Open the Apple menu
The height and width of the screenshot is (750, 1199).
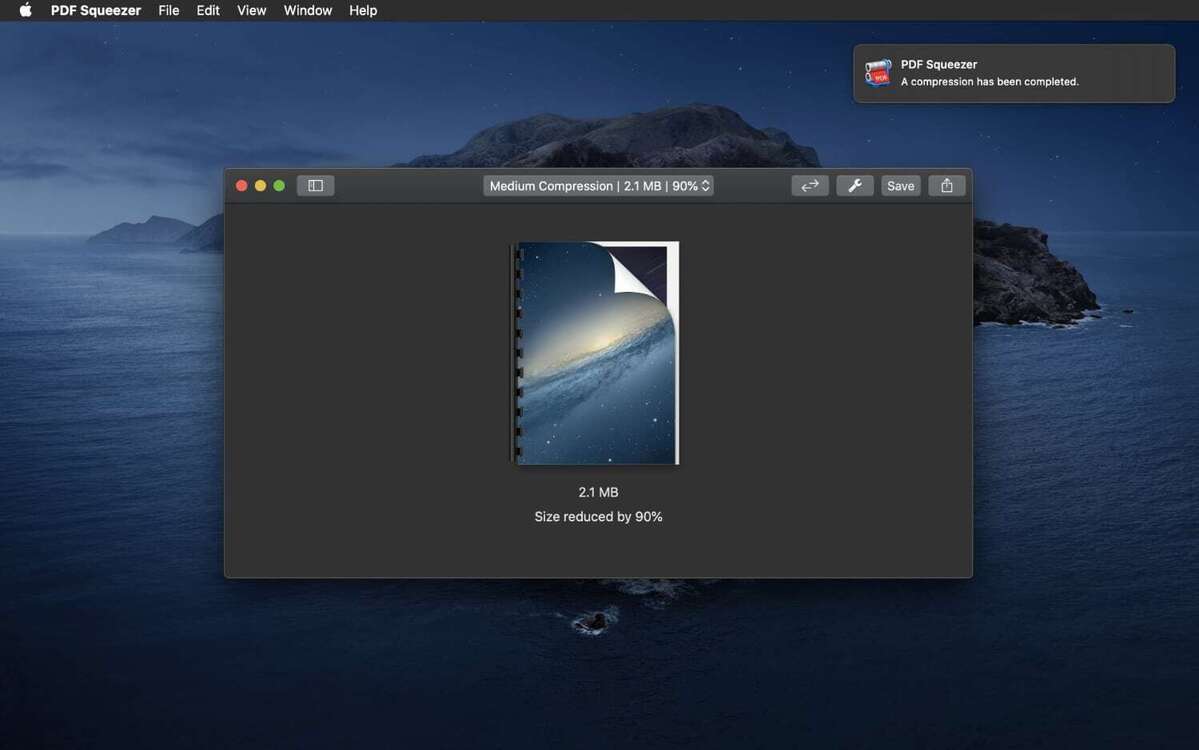(25, 10)
